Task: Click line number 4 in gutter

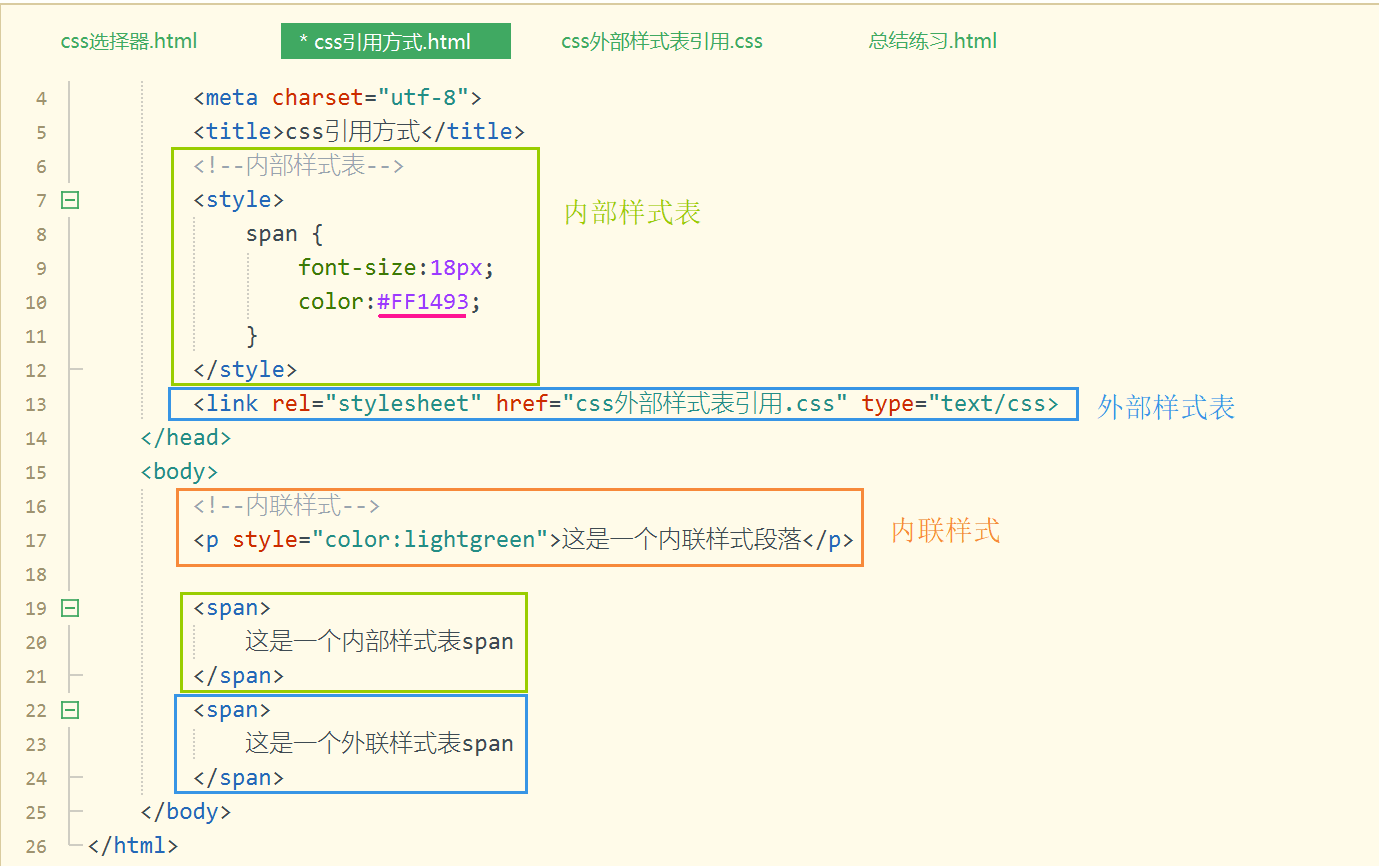Action: coord(41,98)
